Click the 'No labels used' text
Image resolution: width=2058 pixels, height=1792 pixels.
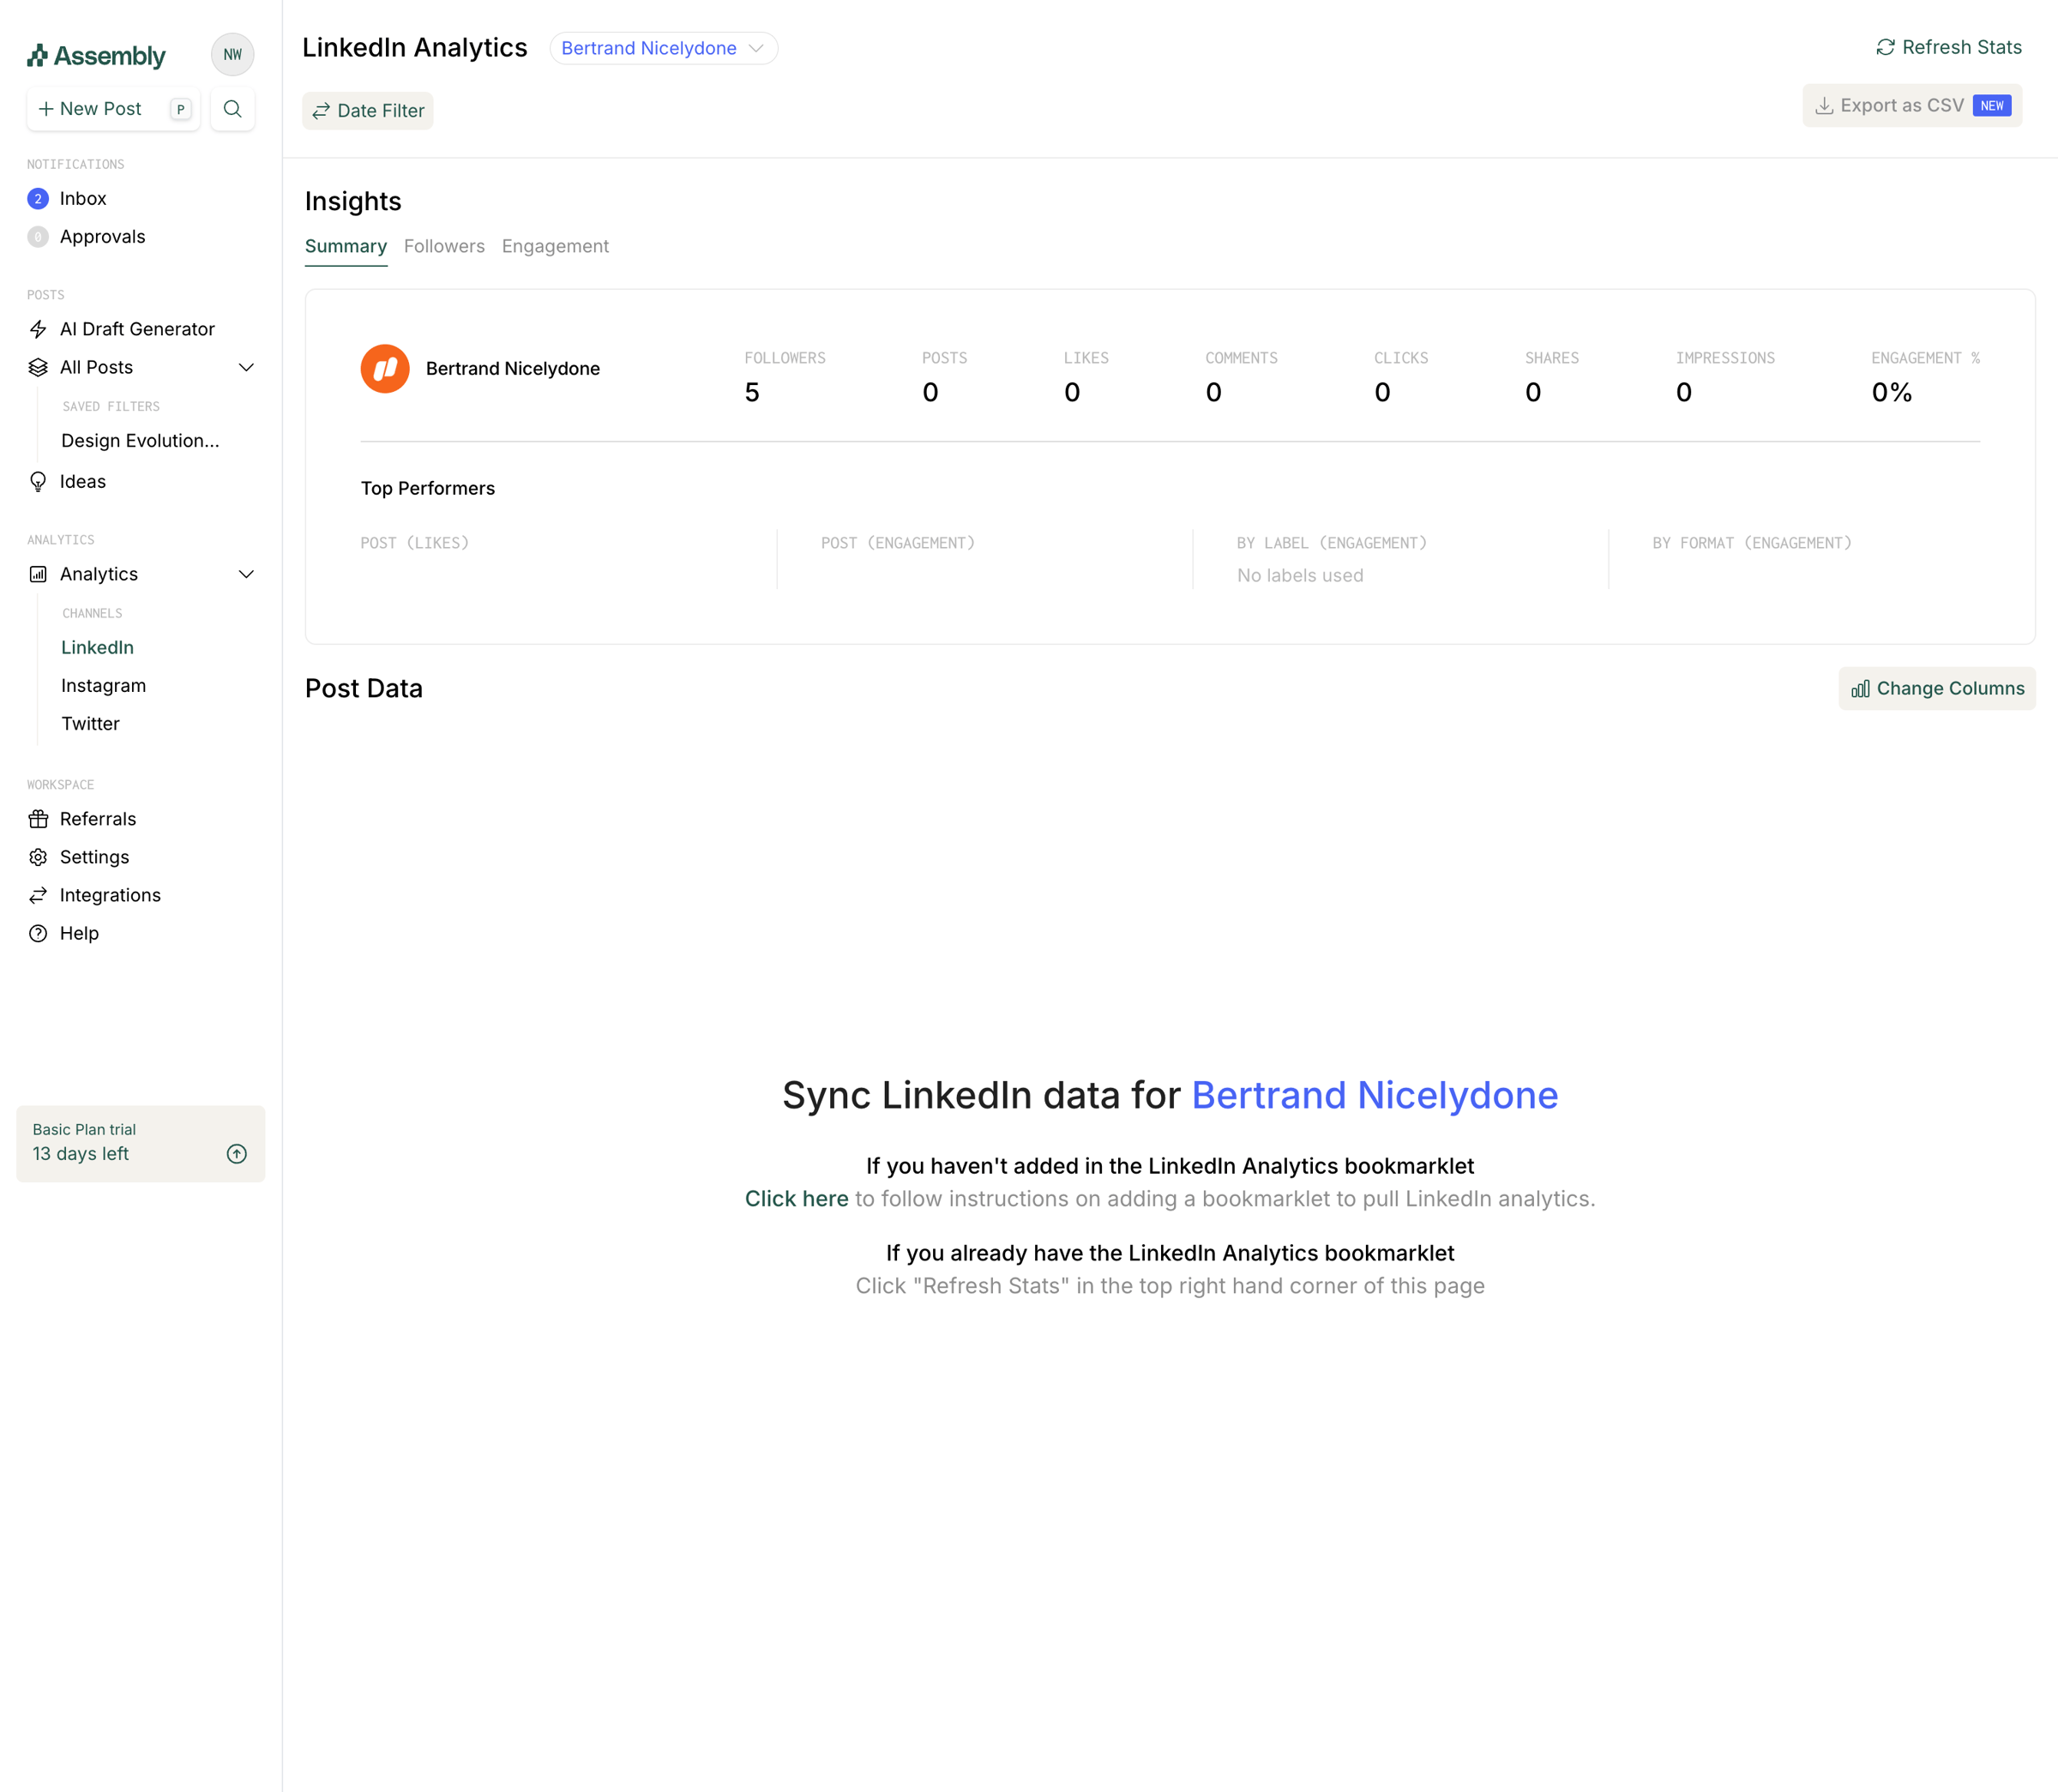(1300, 575)
